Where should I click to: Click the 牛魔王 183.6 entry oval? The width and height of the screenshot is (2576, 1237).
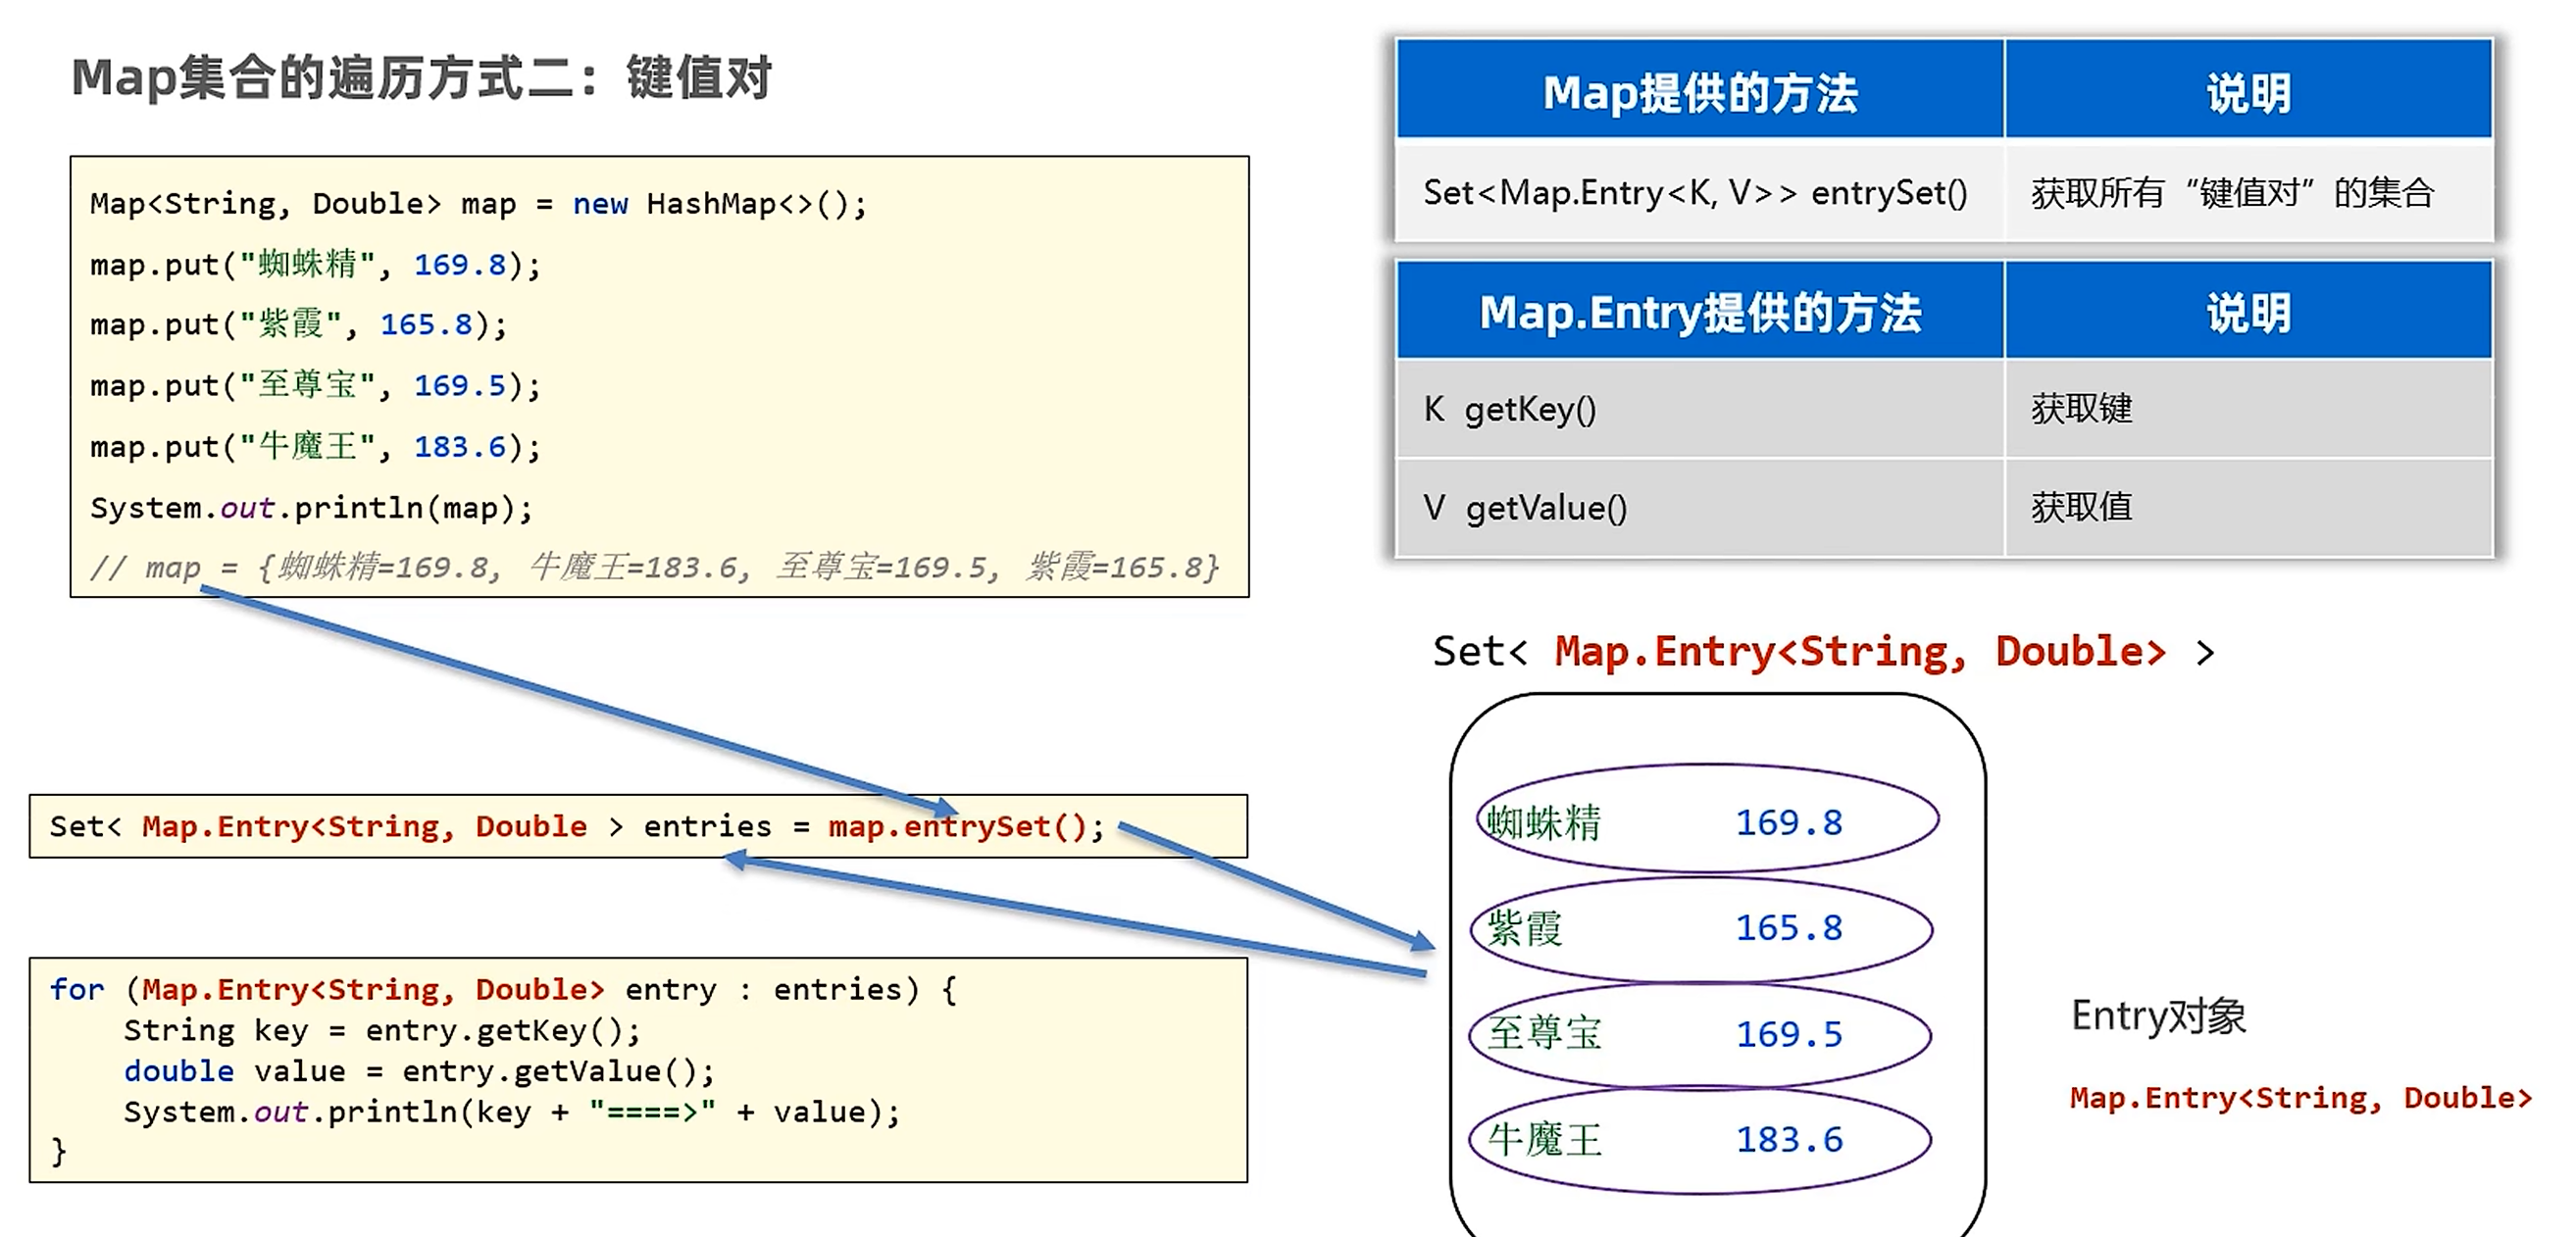(x=1700, y=1139)
